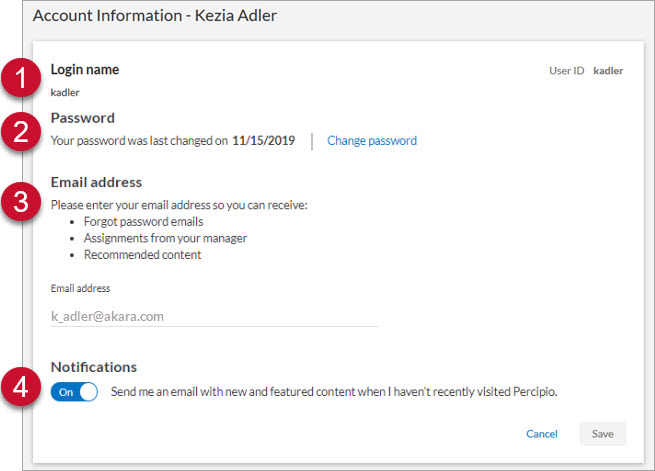Click the User ID kadler value

tap(608, 71)
